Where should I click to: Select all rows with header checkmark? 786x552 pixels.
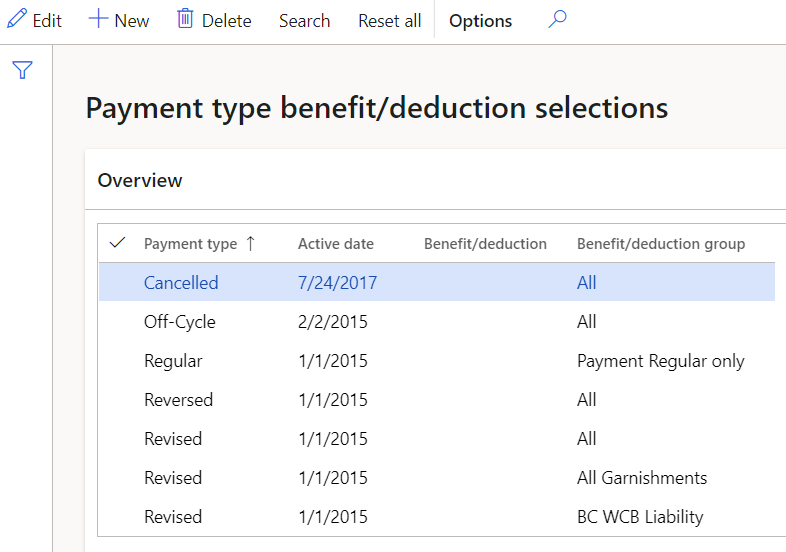[117, 243]
